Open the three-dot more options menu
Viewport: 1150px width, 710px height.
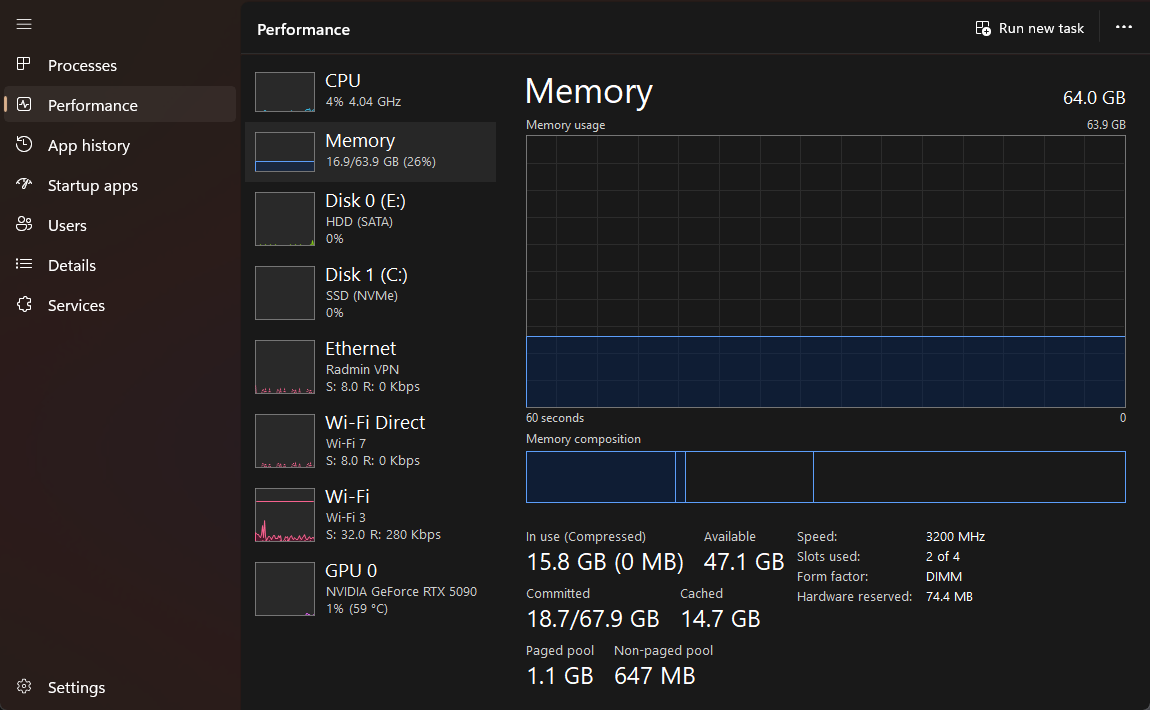[1124, 27]
